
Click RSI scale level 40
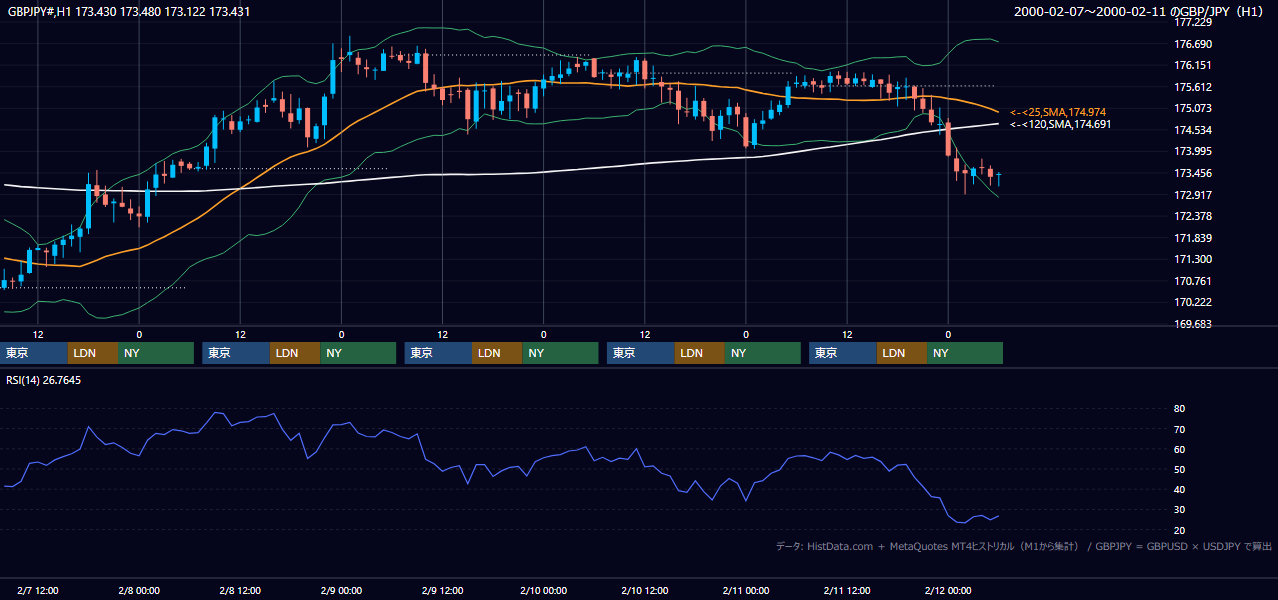(1180, 490)
